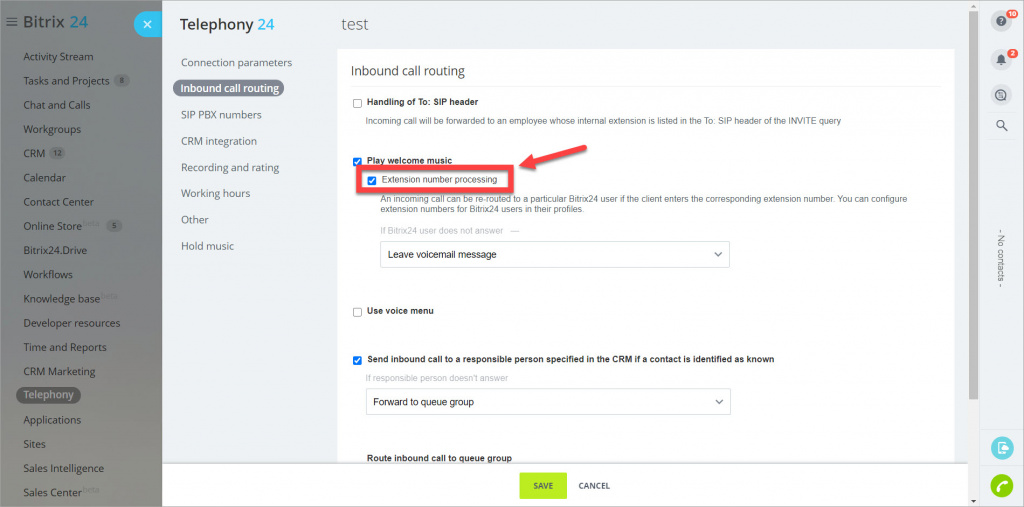Click the teal device icon above phone button
Viewport: 1024px width, 507px height.
click(1000, 448)
